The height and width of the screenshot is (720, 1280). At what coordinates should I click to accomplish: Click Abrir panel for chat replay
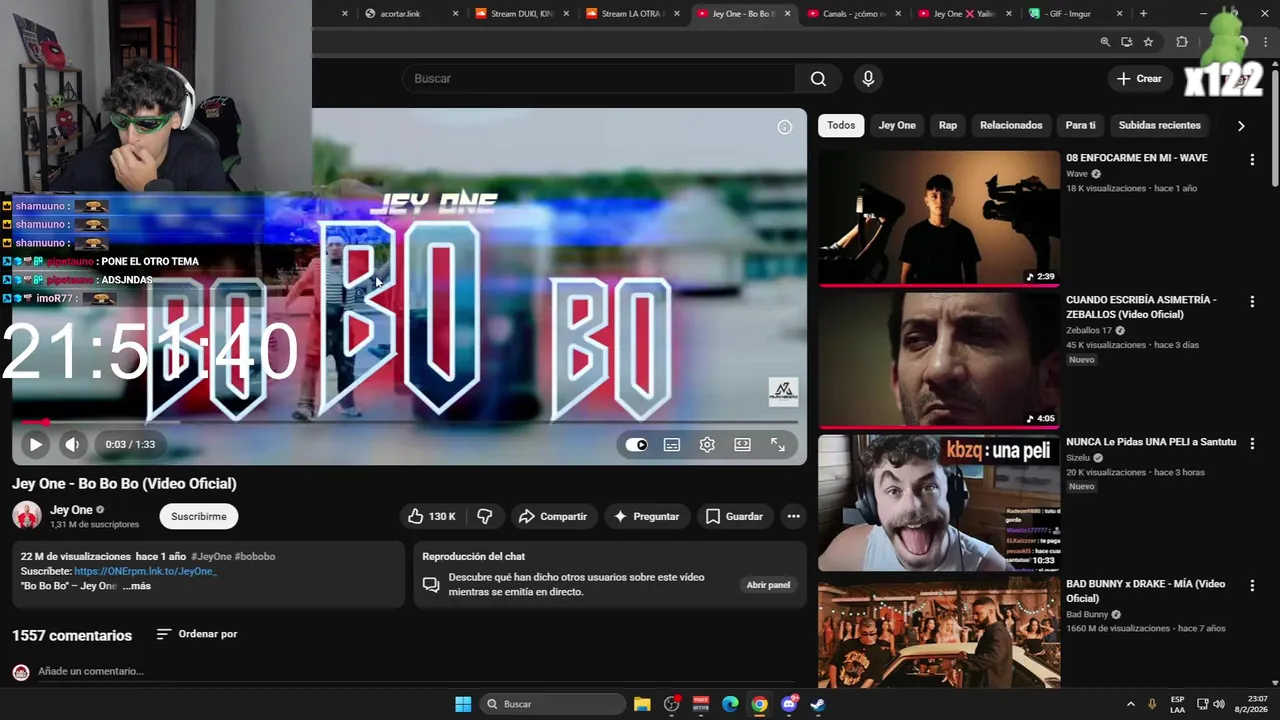point(768,585)
